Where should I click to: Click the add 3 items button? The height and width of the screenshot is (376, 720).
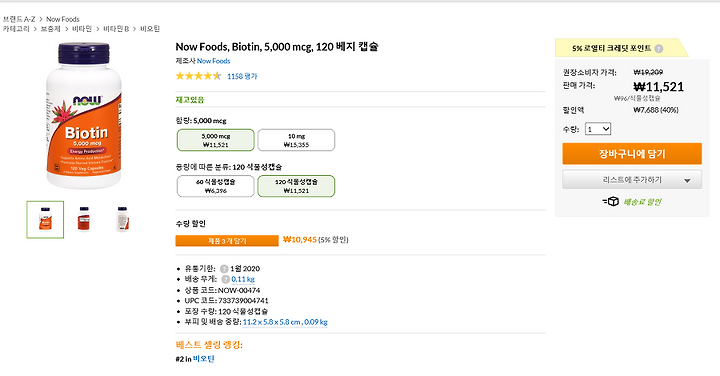(227, 241)
